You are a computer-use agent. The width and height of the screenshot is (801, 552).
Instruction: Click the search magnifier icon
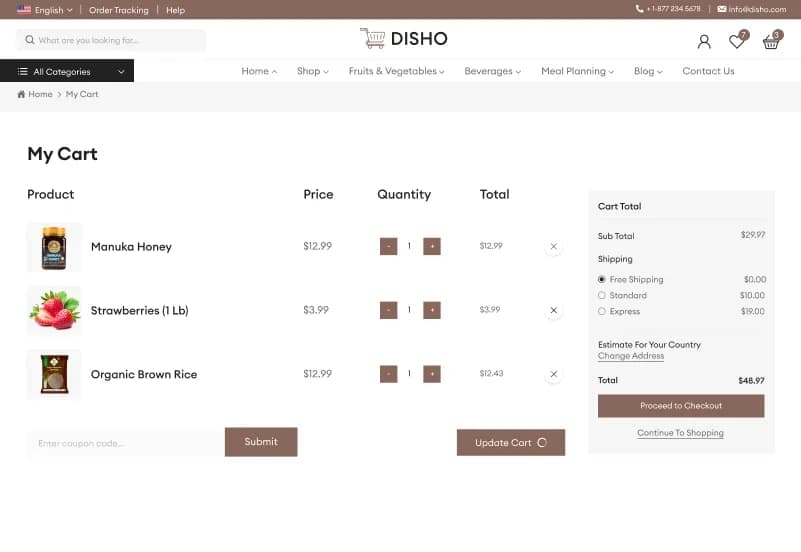(30, 40)
